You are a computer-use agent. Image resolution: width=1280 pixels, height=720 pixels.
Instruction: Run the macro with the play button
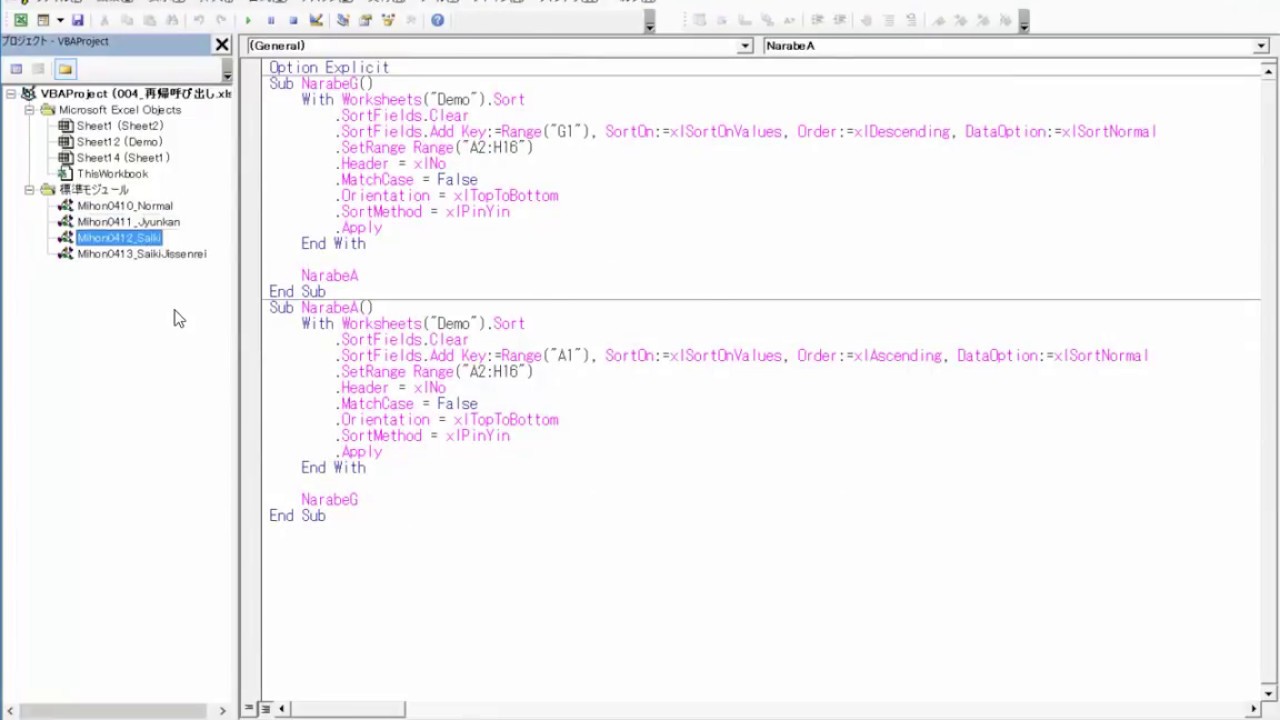coord(248,20)
